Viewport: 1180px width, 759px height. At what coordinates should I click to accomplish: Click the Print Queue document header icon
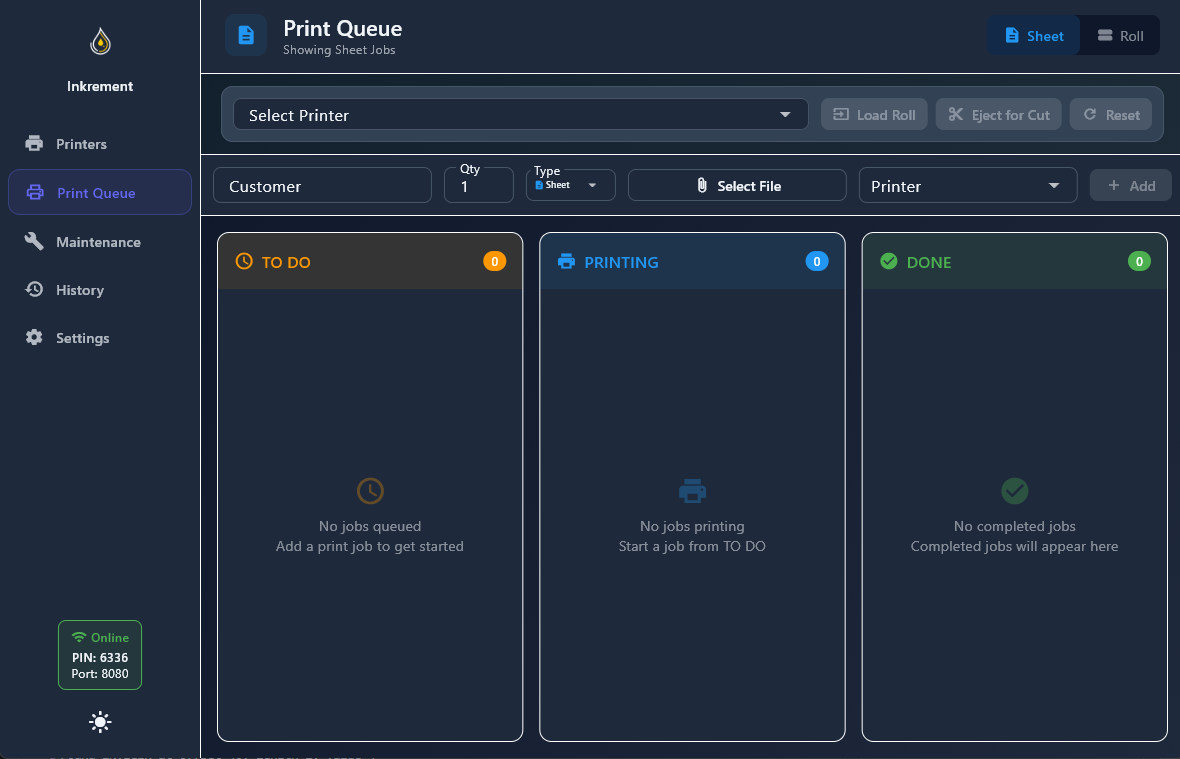[x=246, y=36]
